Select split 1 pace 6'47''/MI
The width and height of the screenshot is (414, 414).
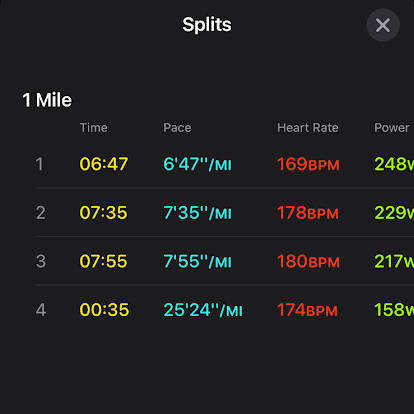click(x=197, y=164)
